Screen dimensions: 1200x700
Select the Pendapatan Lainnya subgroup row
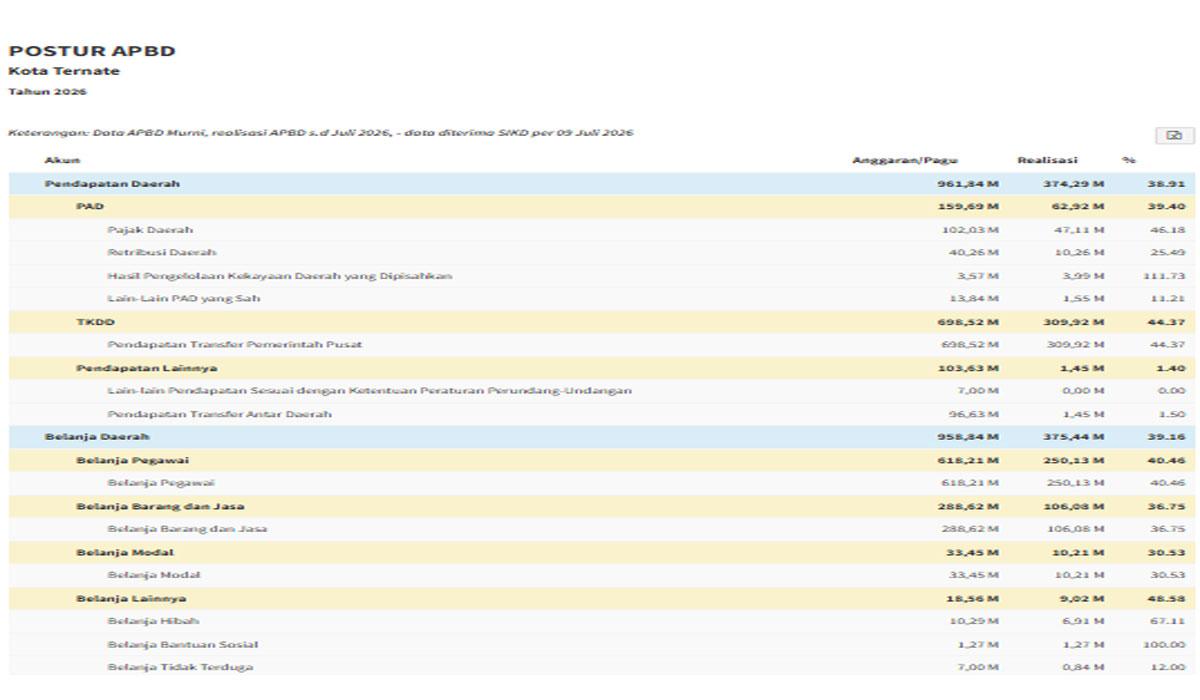[602, 368]
